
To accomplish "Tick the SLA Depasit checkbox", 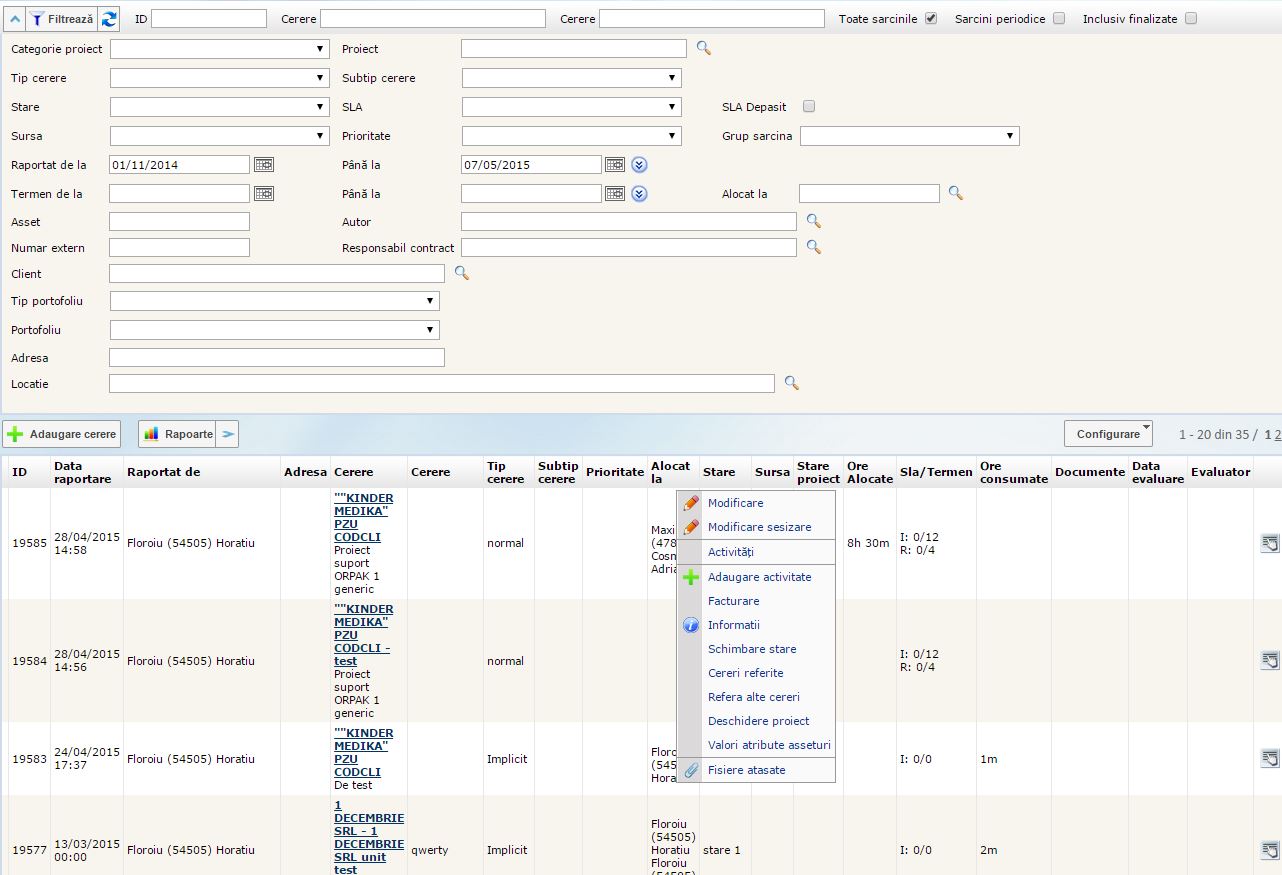I will pyautogui.click(x=809, y=106).
